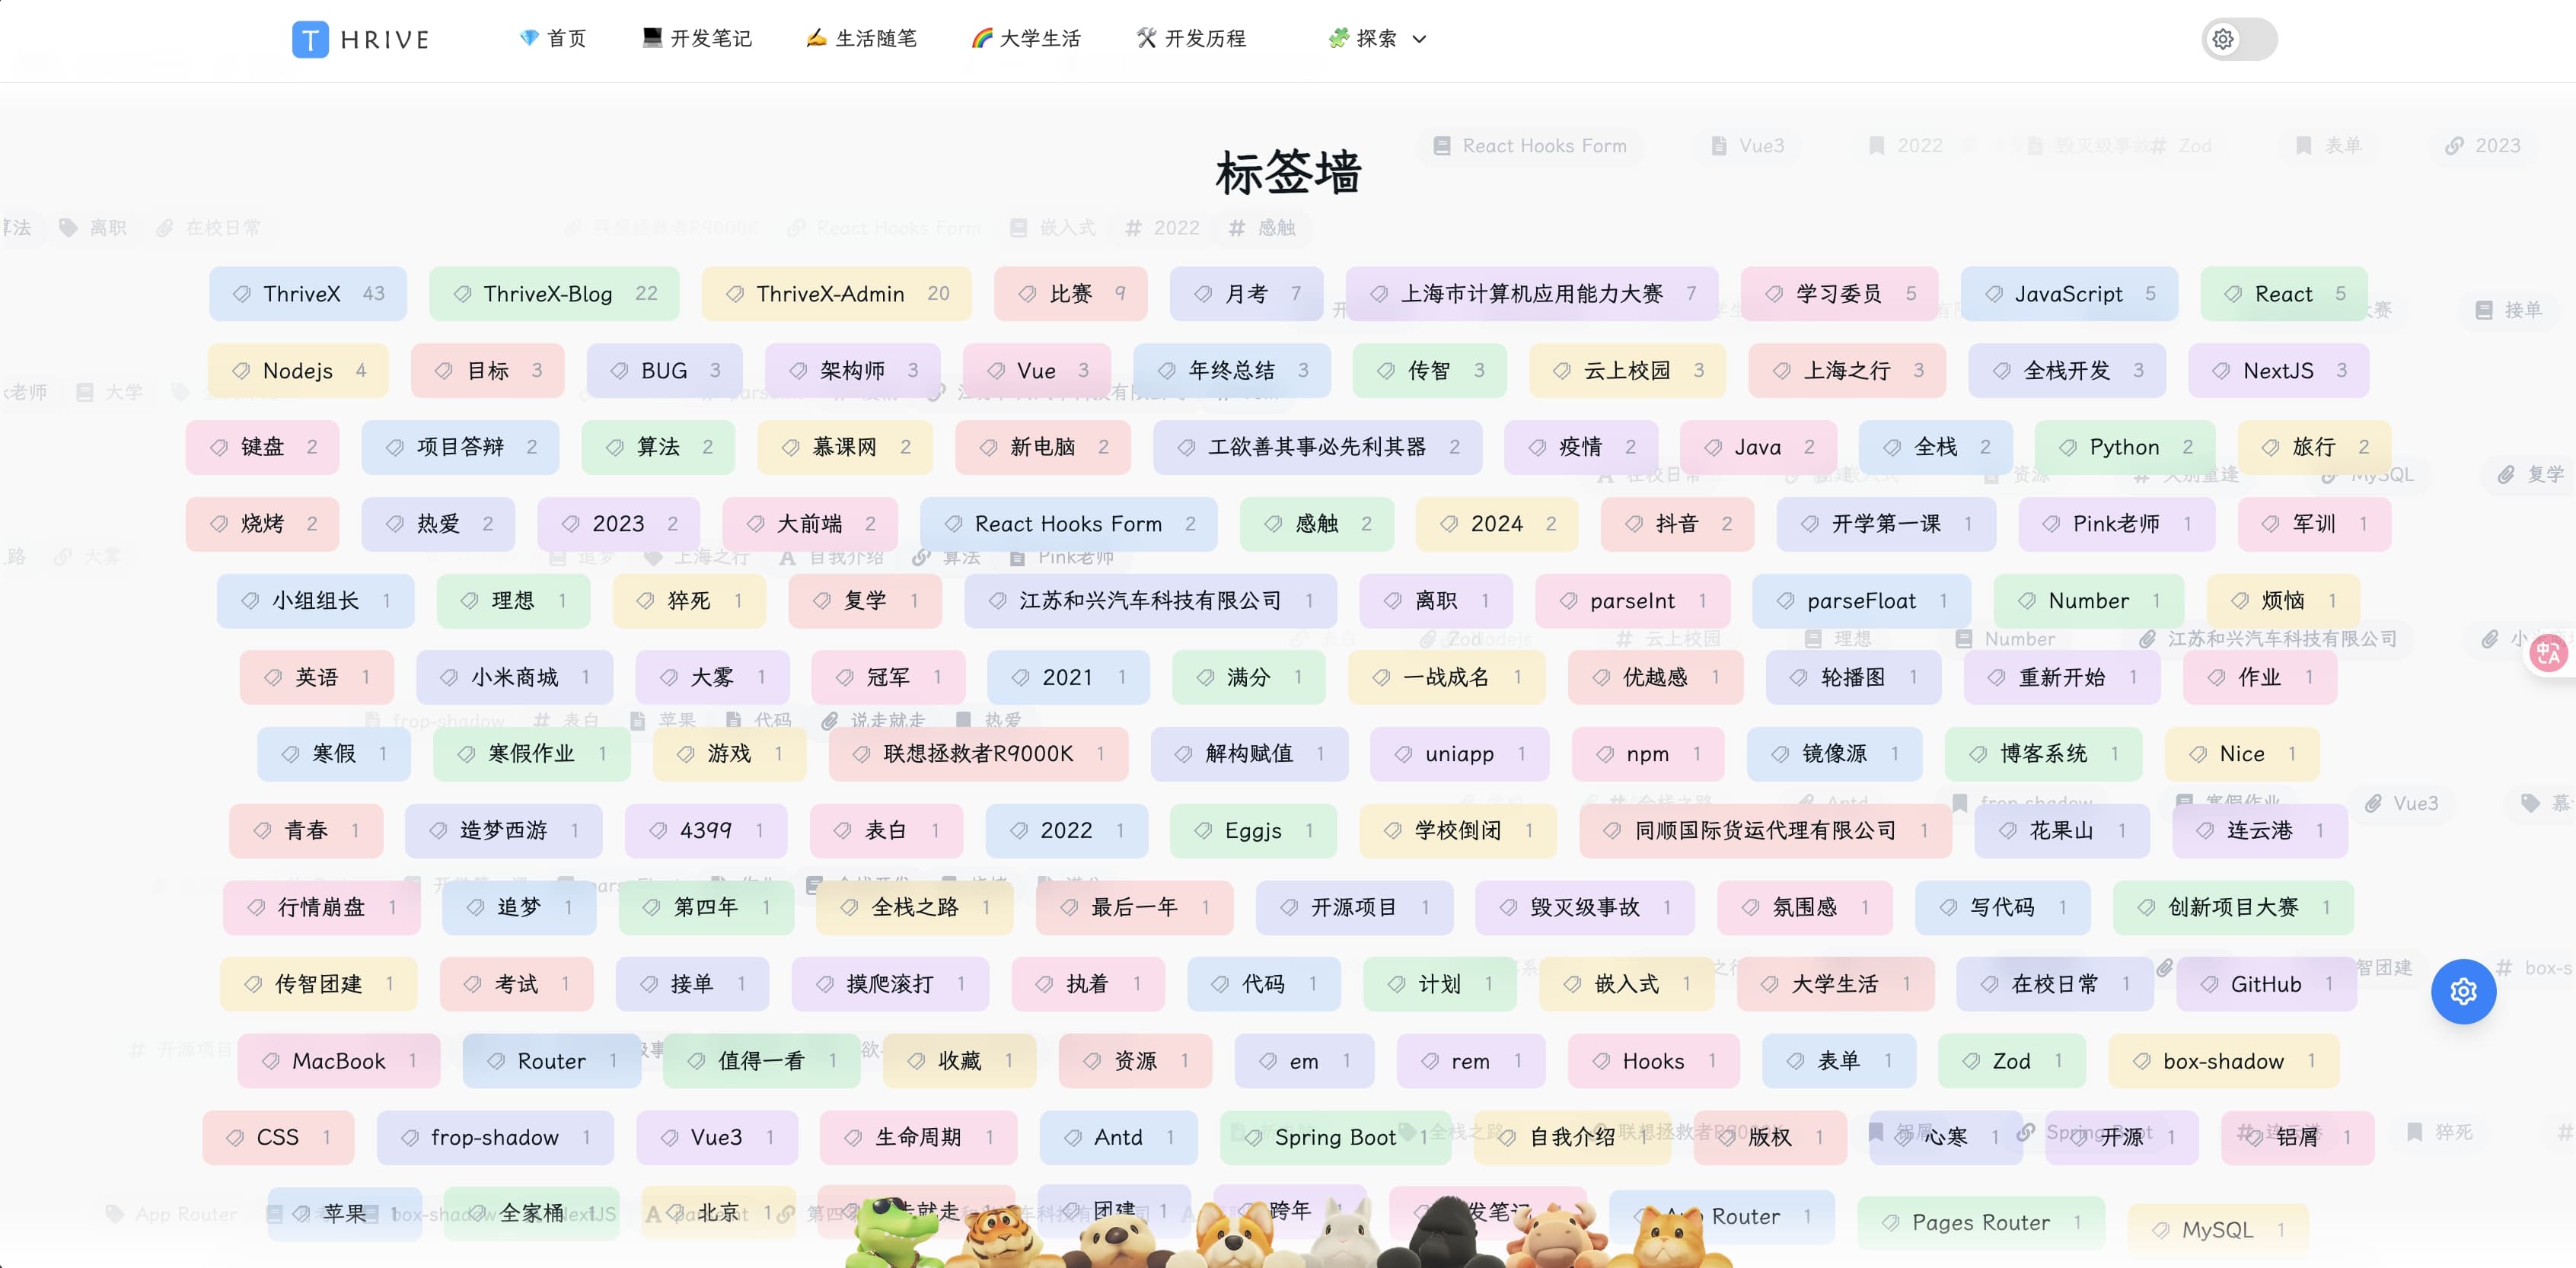Open the 开发历程 menu item
This screenshot has width=2576, height=1268.
click(x=1191, y=39)
